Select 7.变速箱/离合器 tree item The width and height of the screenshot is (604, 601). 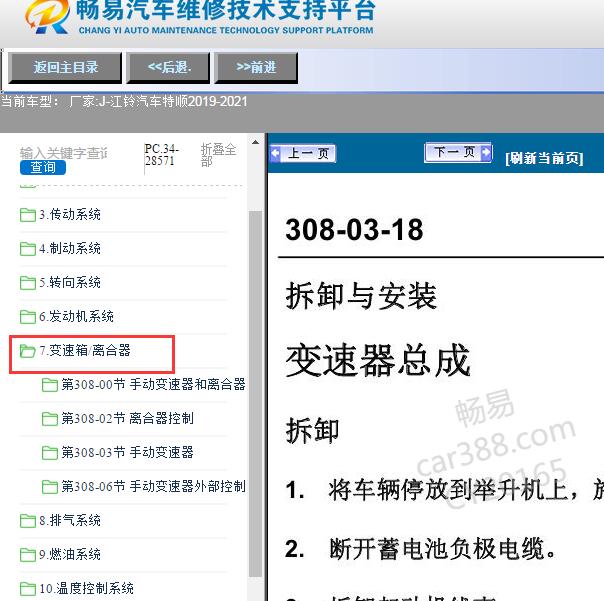pyautogui.click(x=85, y=351)
